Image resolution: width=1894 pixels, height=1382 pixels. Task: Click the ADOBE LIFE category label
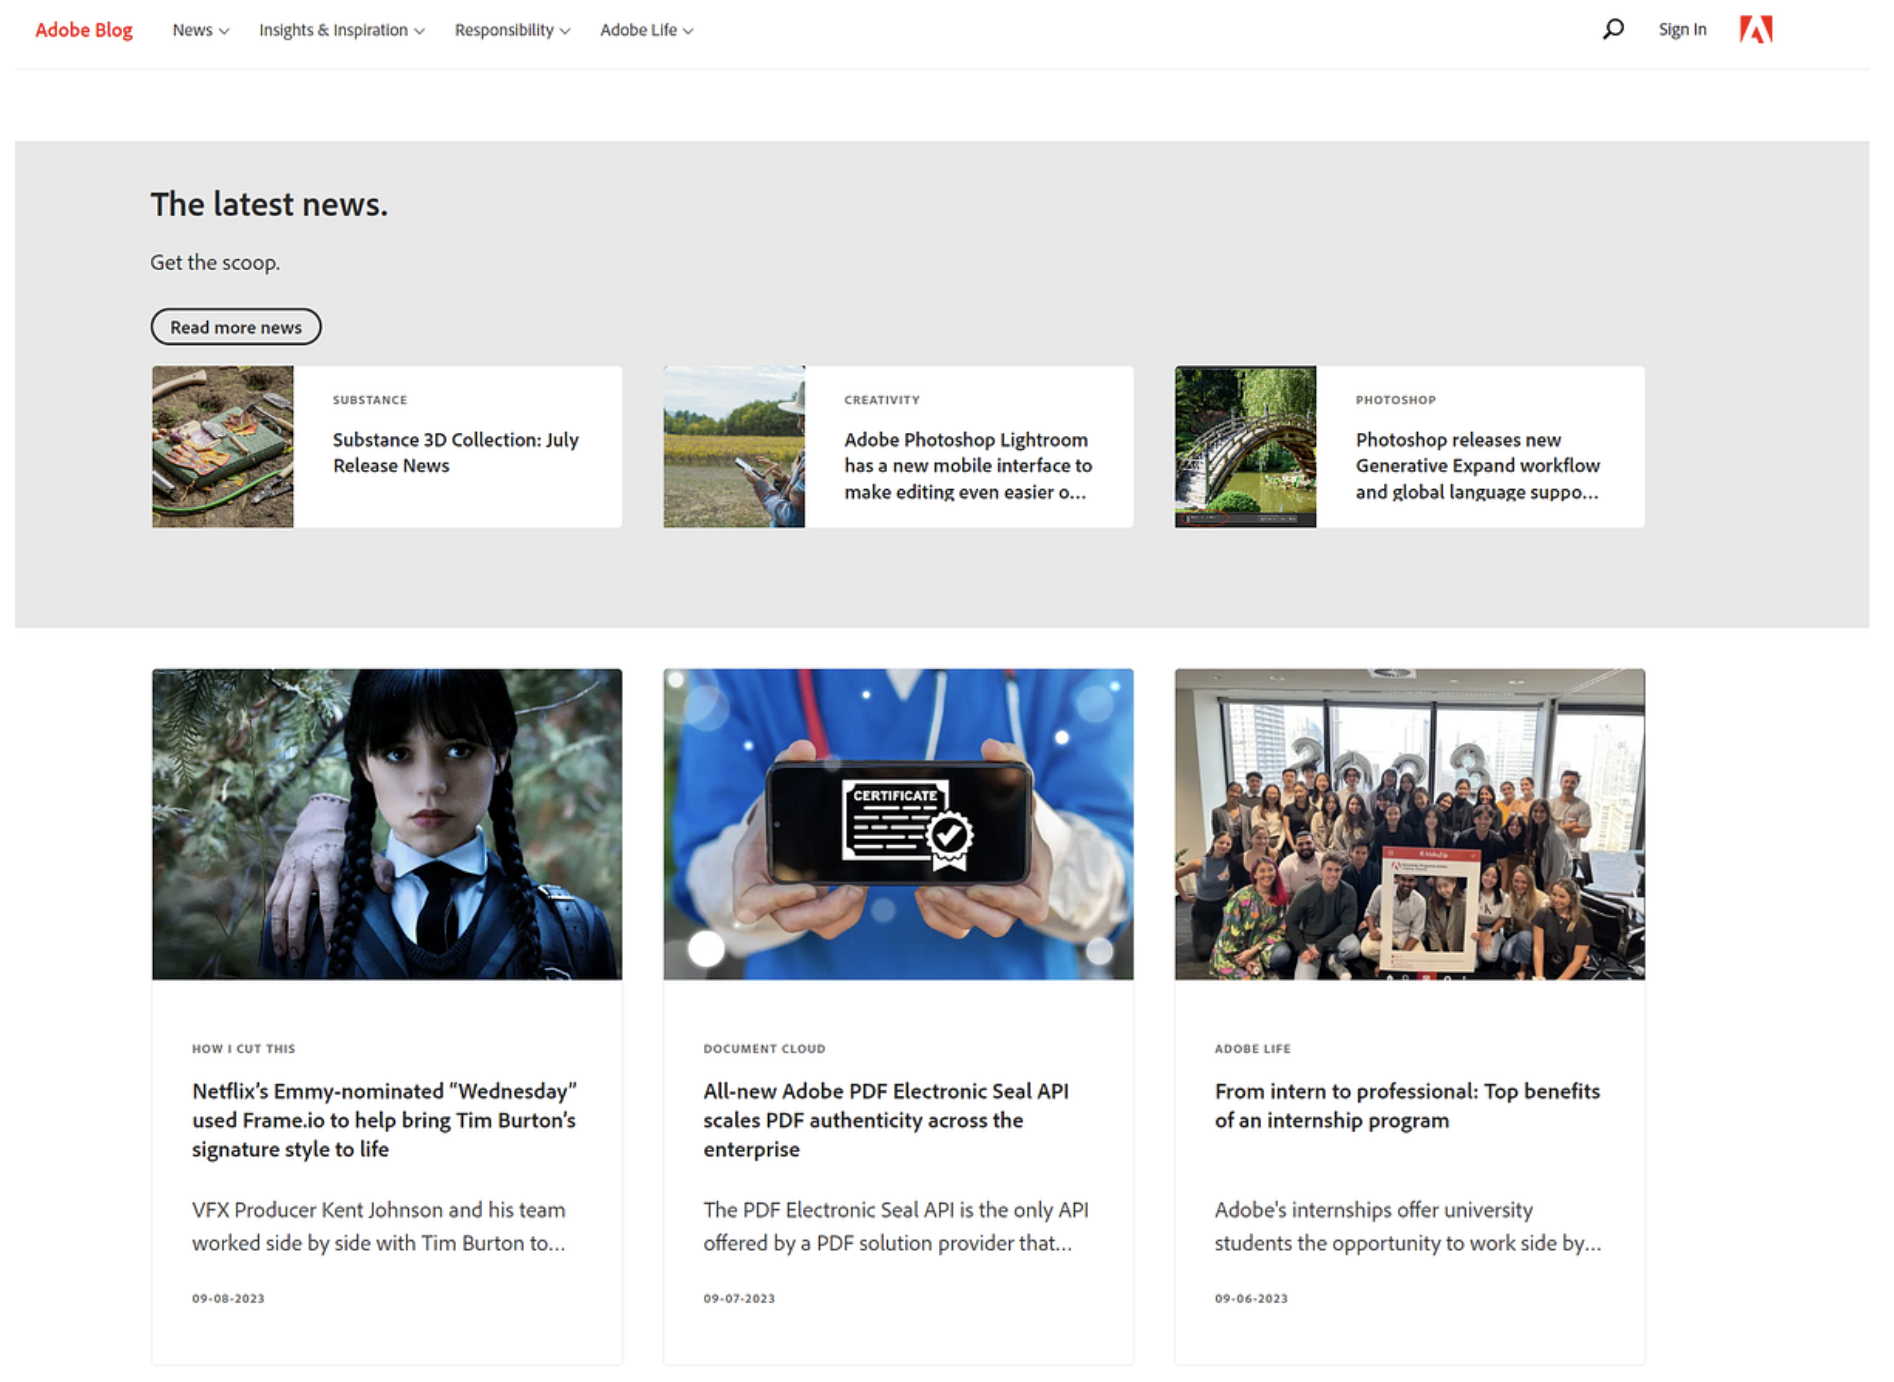coord(1252,1048)
